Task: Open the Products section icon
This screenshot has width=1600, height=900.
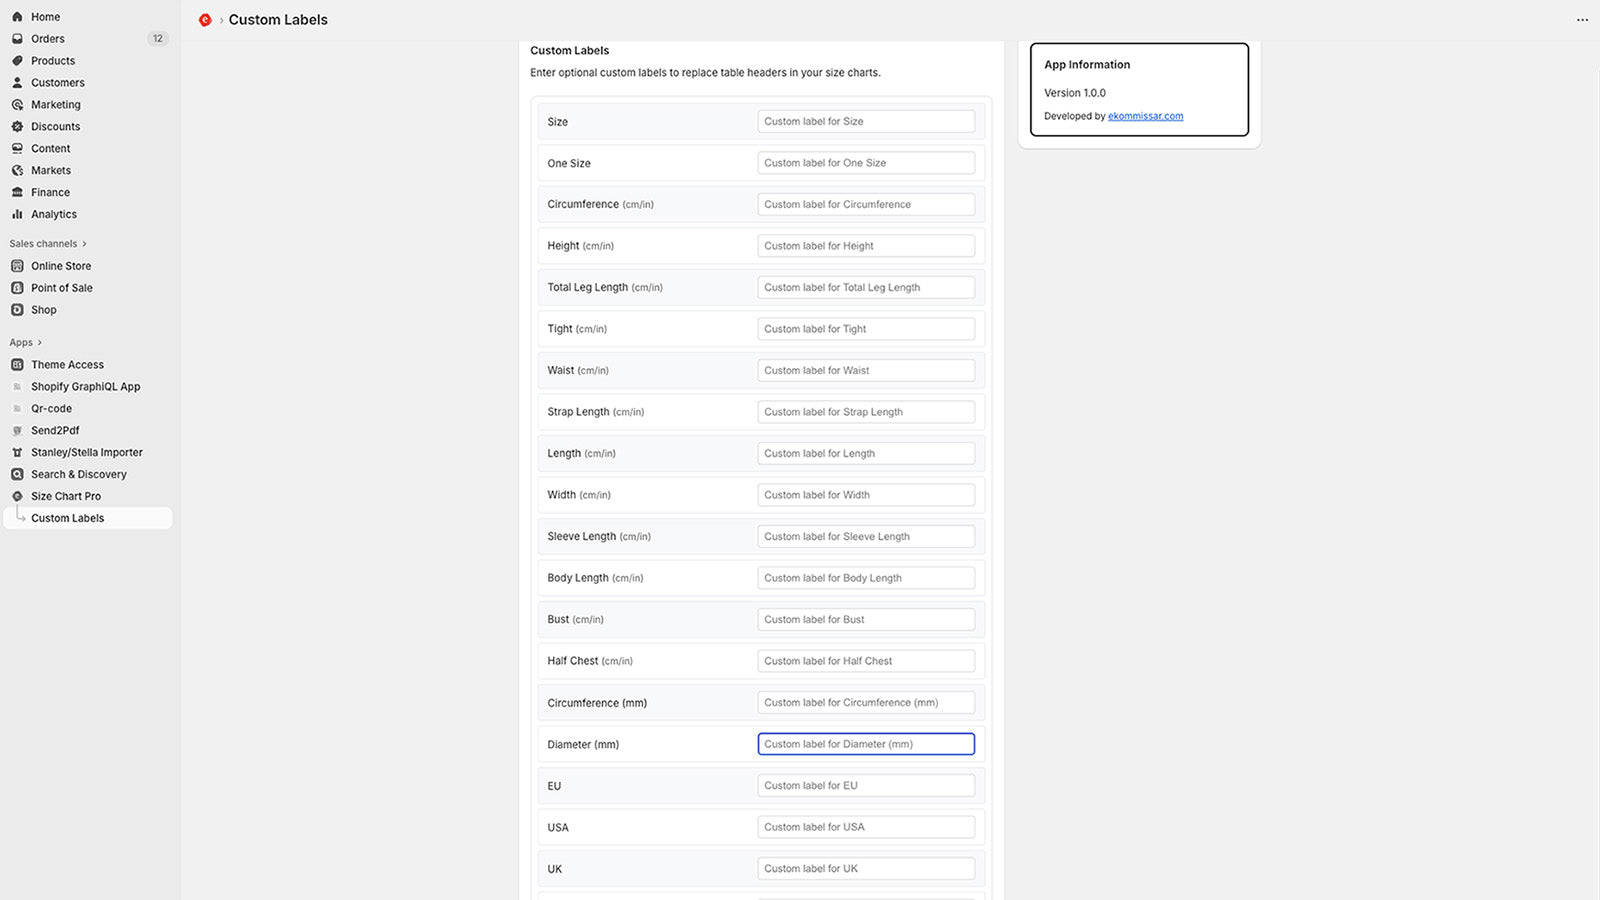Action: pos(17,60)
